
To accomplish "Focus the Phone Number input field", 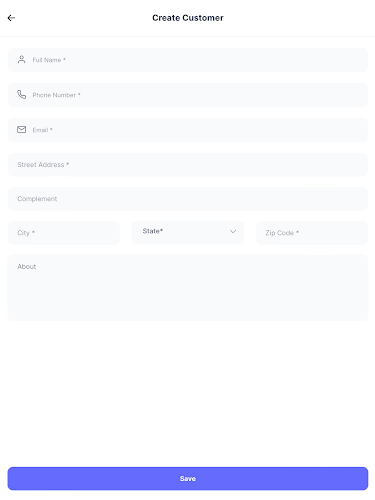I will pos(188,95).
